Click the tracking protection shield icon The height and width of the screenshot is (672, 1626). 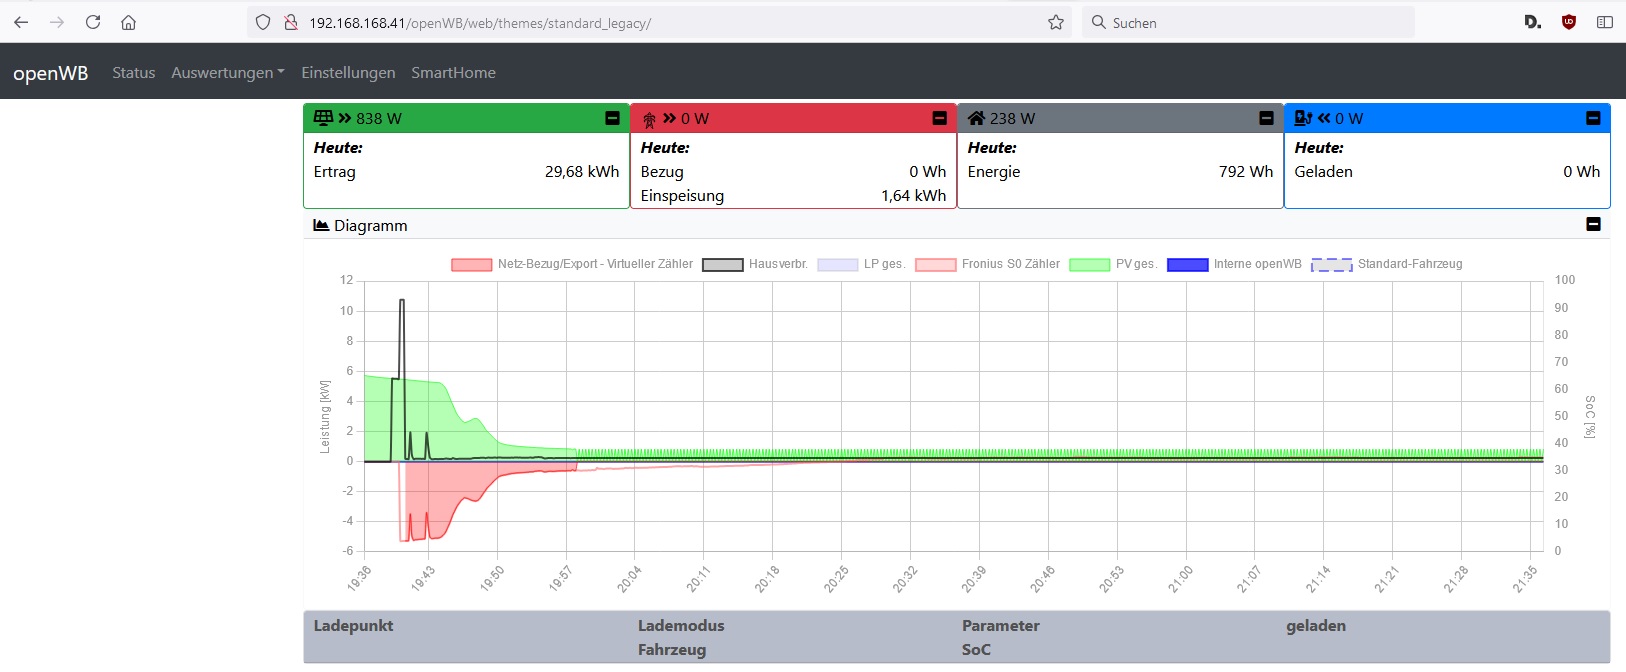263,22
